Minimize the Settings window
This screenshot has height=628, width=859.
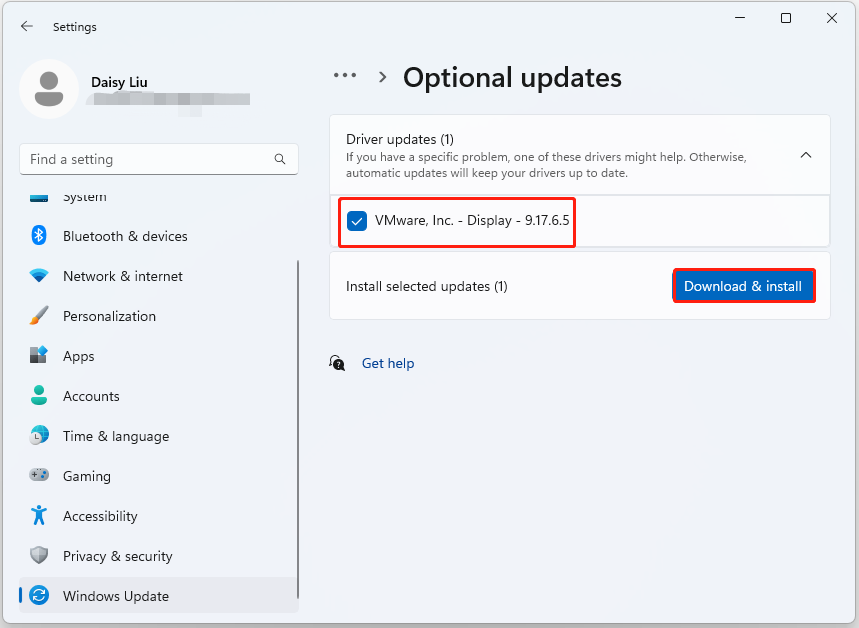click(x=740, y=18)
